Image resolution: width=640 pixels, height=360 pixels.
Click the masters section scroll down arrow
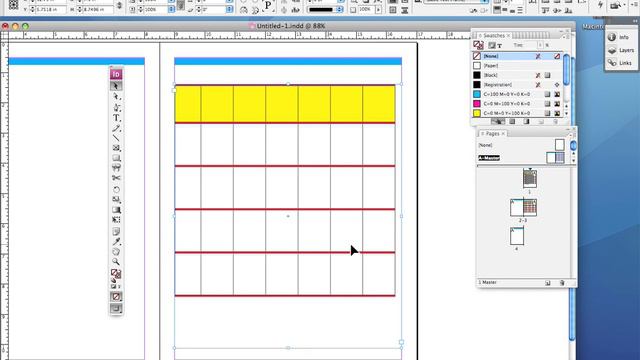[573, 160]
